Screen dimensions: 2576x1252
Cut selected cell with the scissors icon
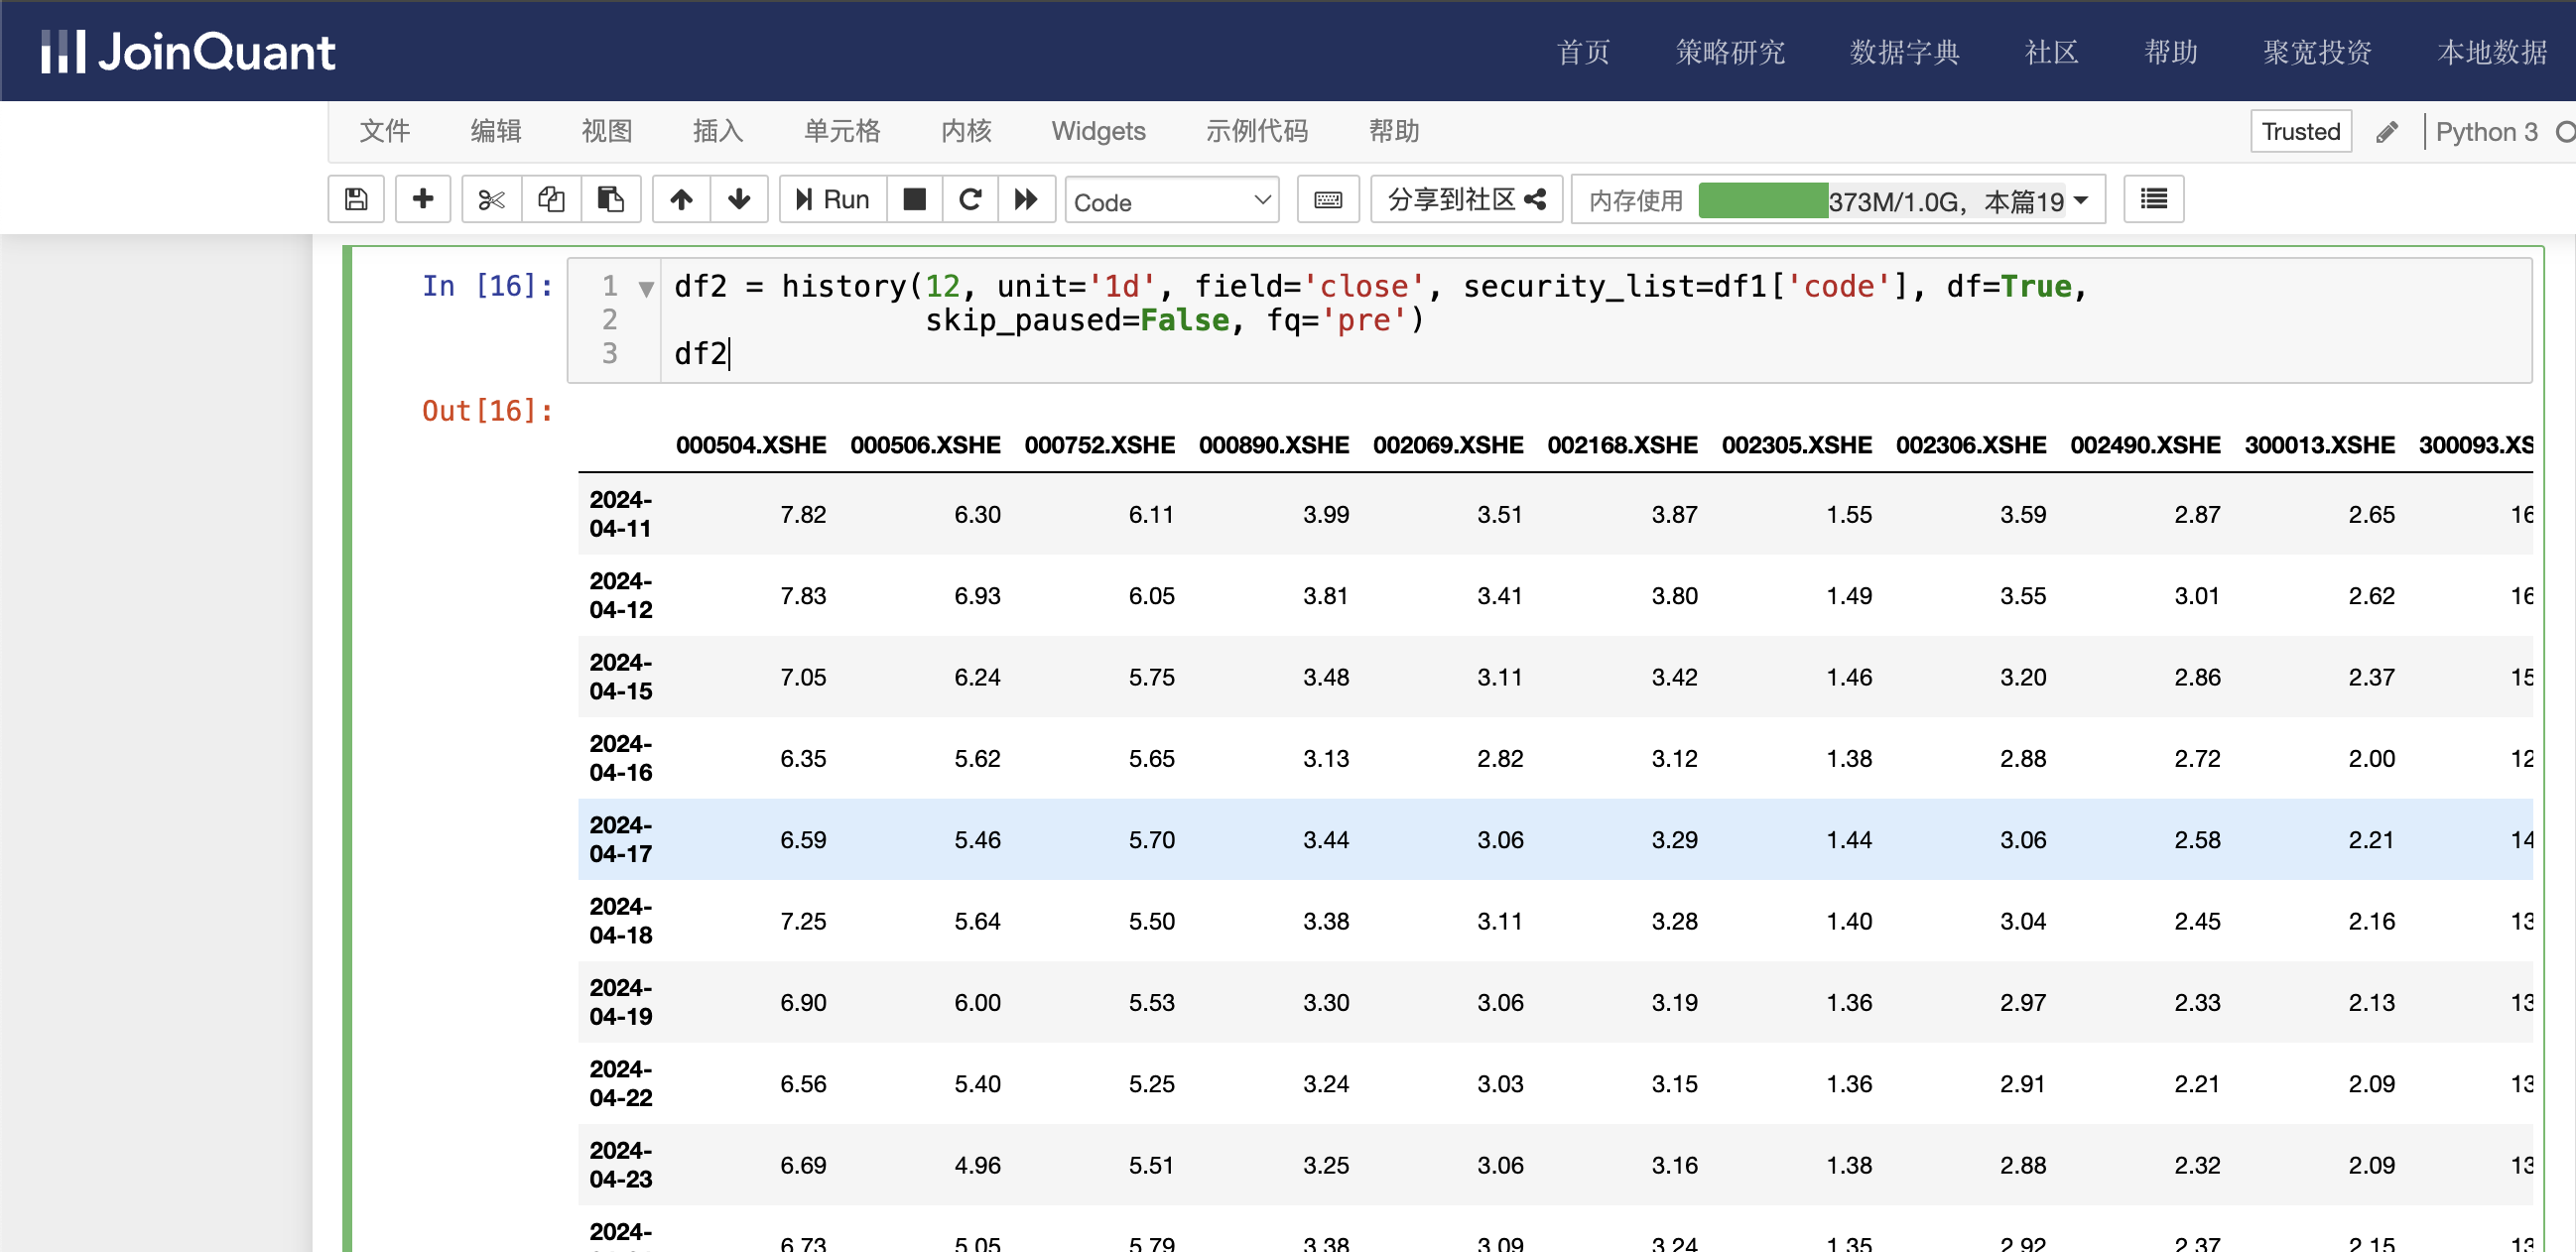(x=491, y=200)
